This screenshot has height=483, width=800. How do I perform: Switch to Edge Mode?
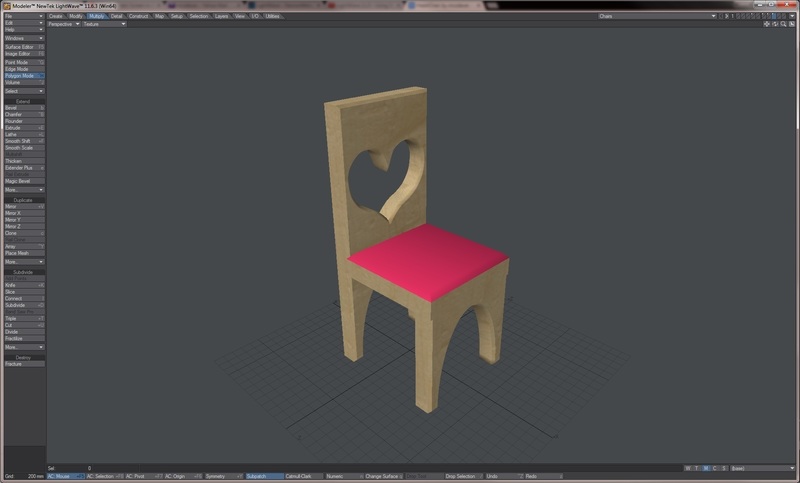pos(24,69)
